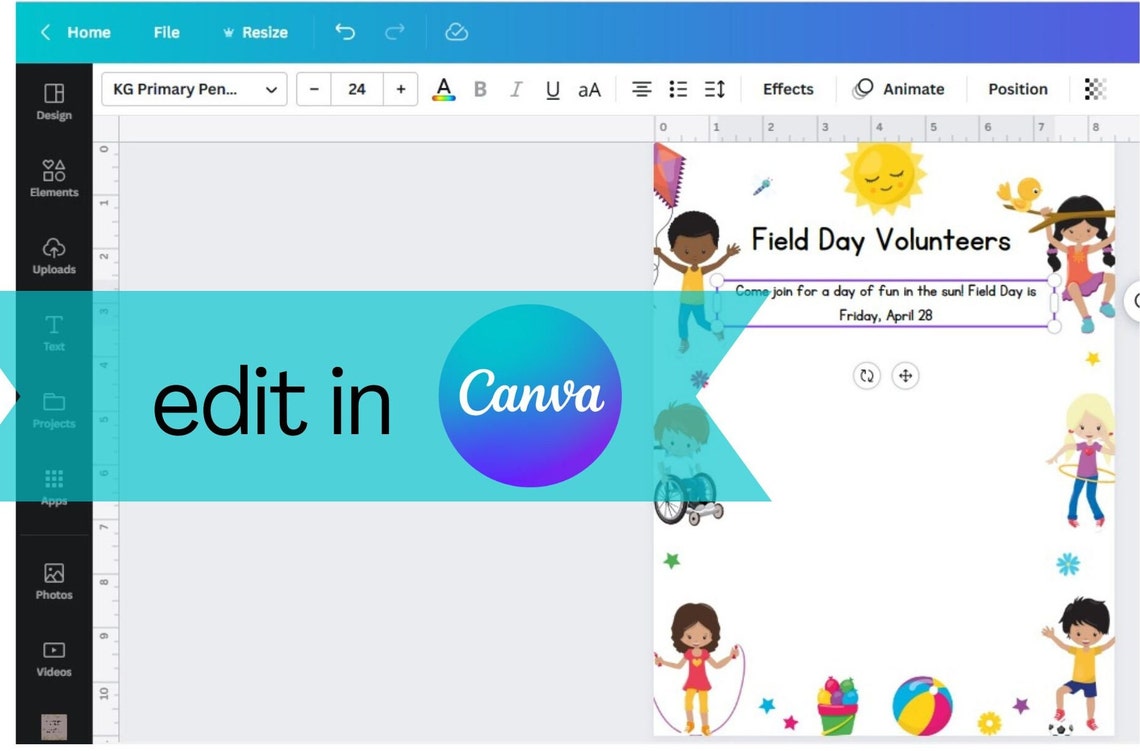
Task: Click the font size field showing 24
Action: [x=357, y=89]
